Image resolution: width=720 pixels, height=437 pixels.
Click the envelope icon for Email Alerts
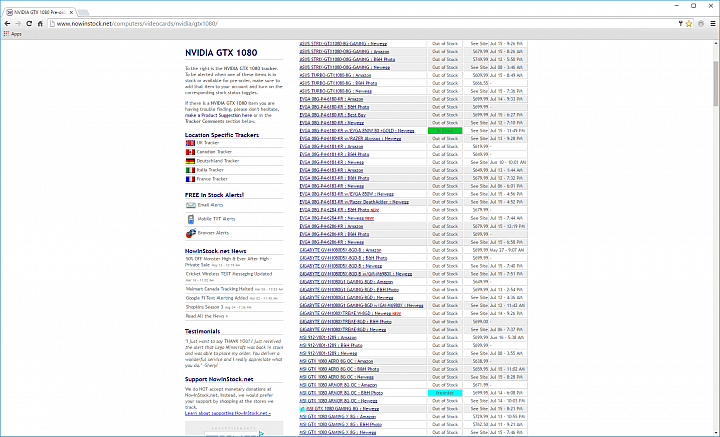[191, 205]
